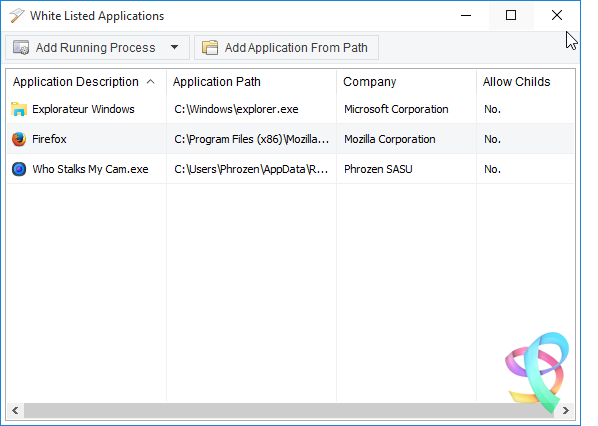The width and height of the screenshot is (598, 426).
Task: Click the horizontal scrollbar left arrow
Action: click(15, 410)
